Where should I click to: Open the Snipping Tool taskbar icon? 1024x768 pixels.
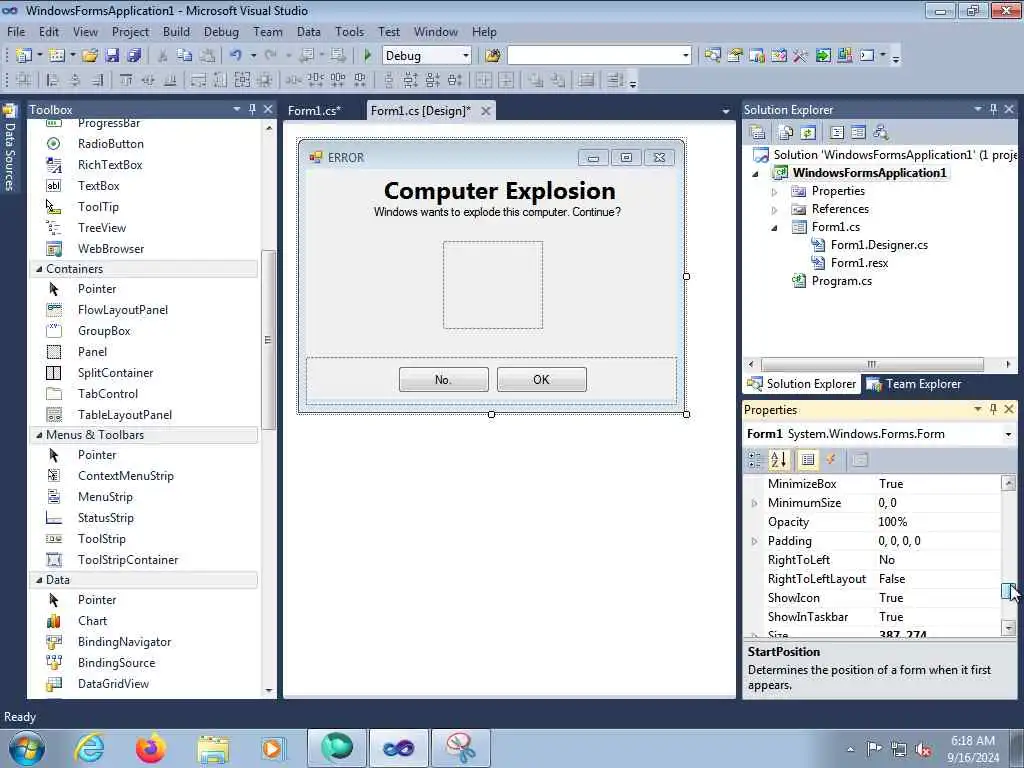(460, 748)
